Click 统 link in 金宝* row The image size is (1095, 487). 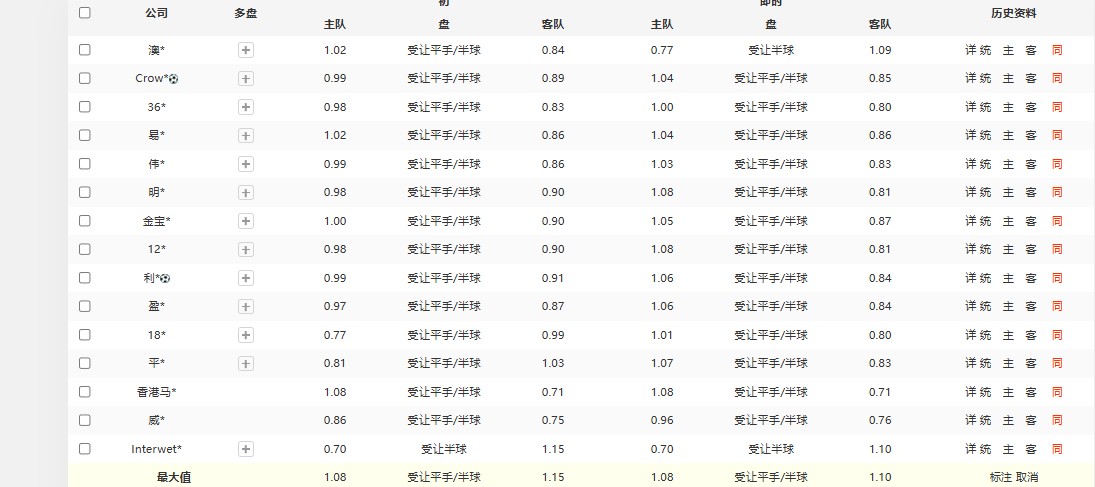tap(985, 221)
